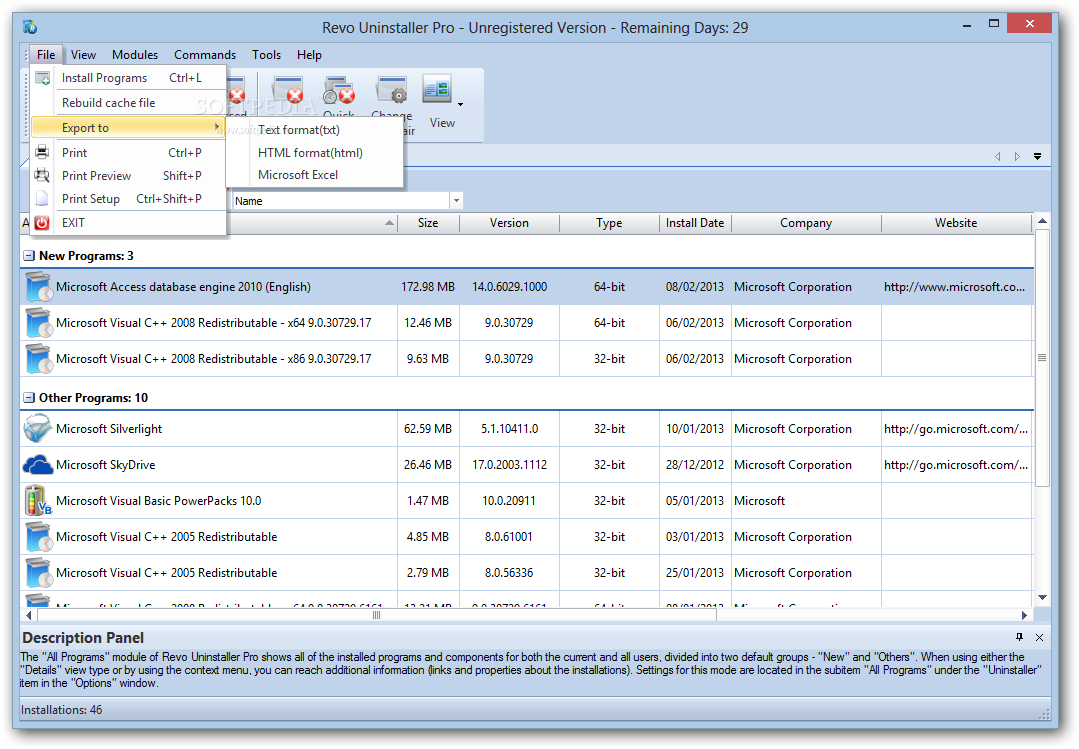
Task: Click the Visual C++ 2008 x64 icon
Action: (x=38, y=322)
